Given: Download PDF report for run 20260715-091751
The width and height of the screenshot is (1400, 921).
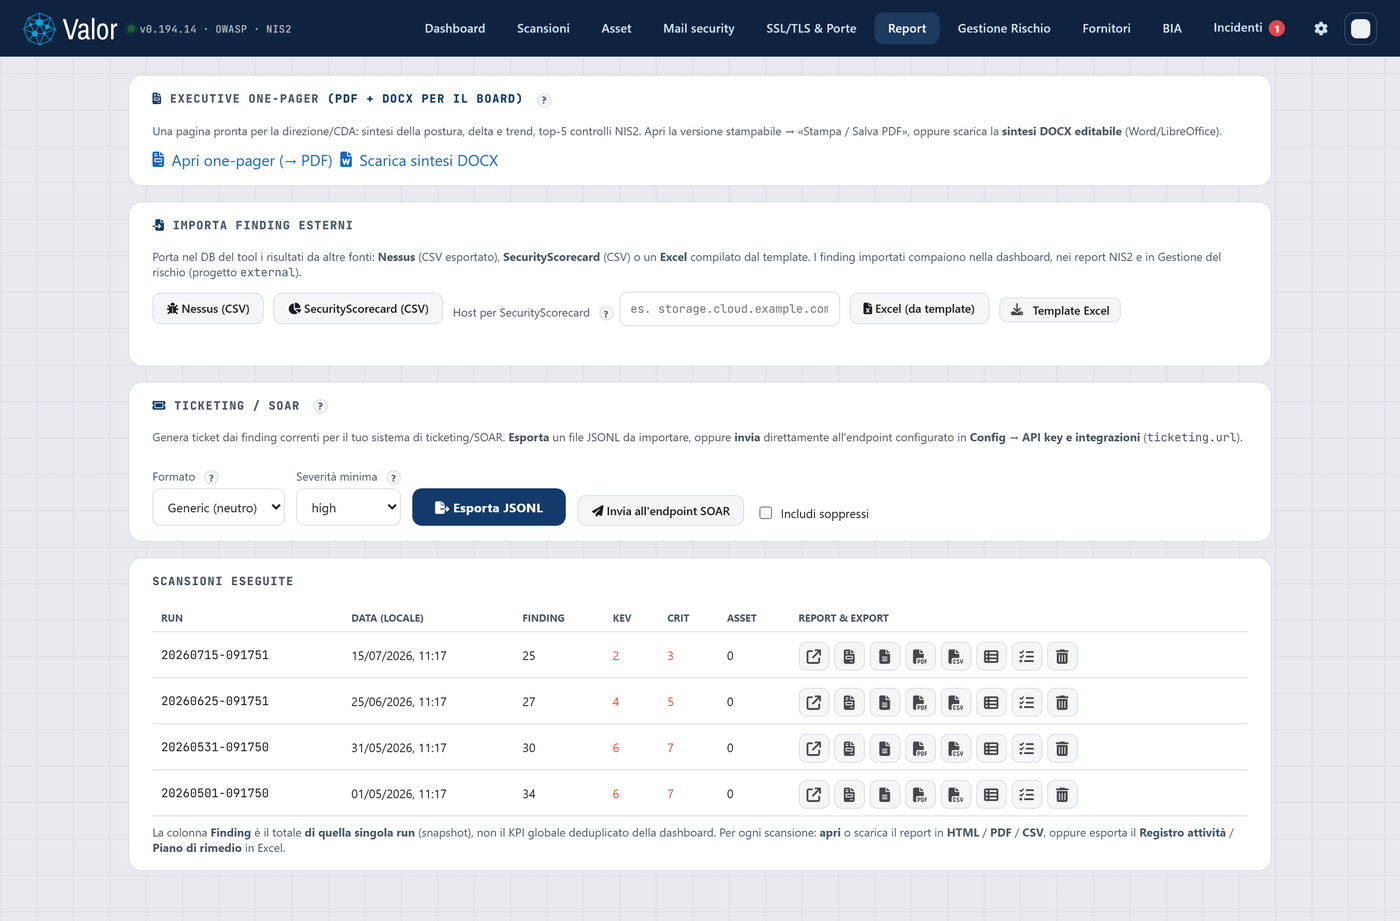Looking at the screenshot, I should tap(920, 657).
